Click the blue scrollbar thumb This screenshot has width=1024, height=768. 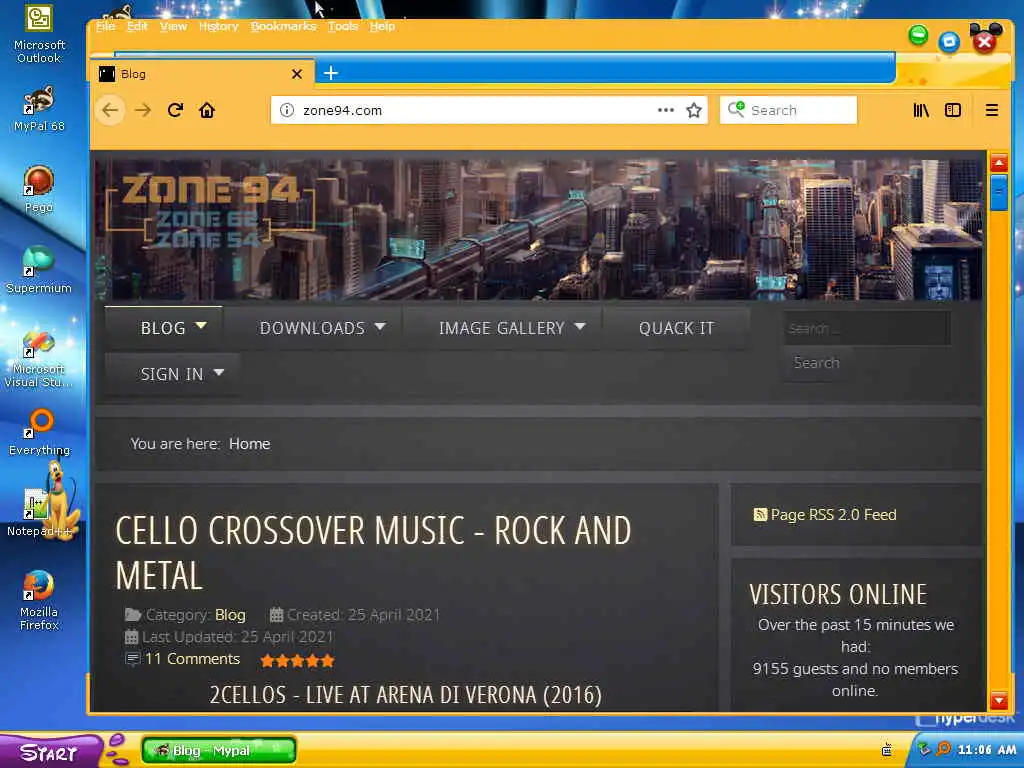coord(999,193)
